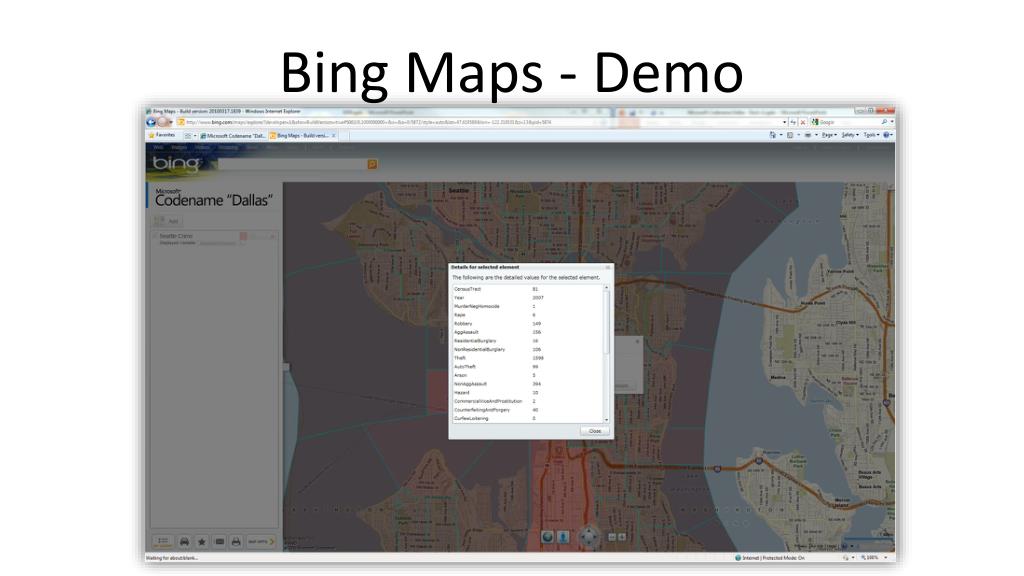This screenshot has width=1024, height=576.
Task: Select the Seattle Crime dataset entry
Action: [176, 236]
